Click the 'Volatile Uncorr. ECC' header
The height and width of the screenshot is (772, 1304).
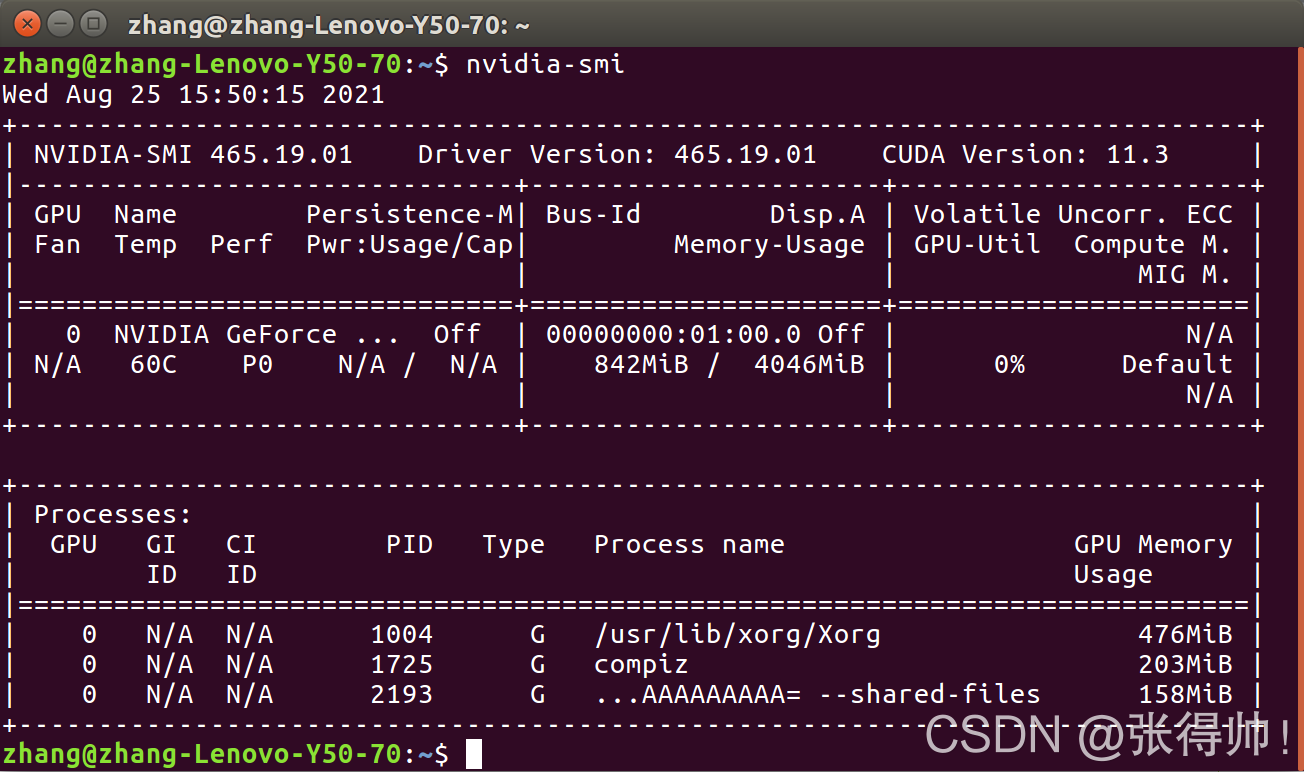[x=1073, y=215]
